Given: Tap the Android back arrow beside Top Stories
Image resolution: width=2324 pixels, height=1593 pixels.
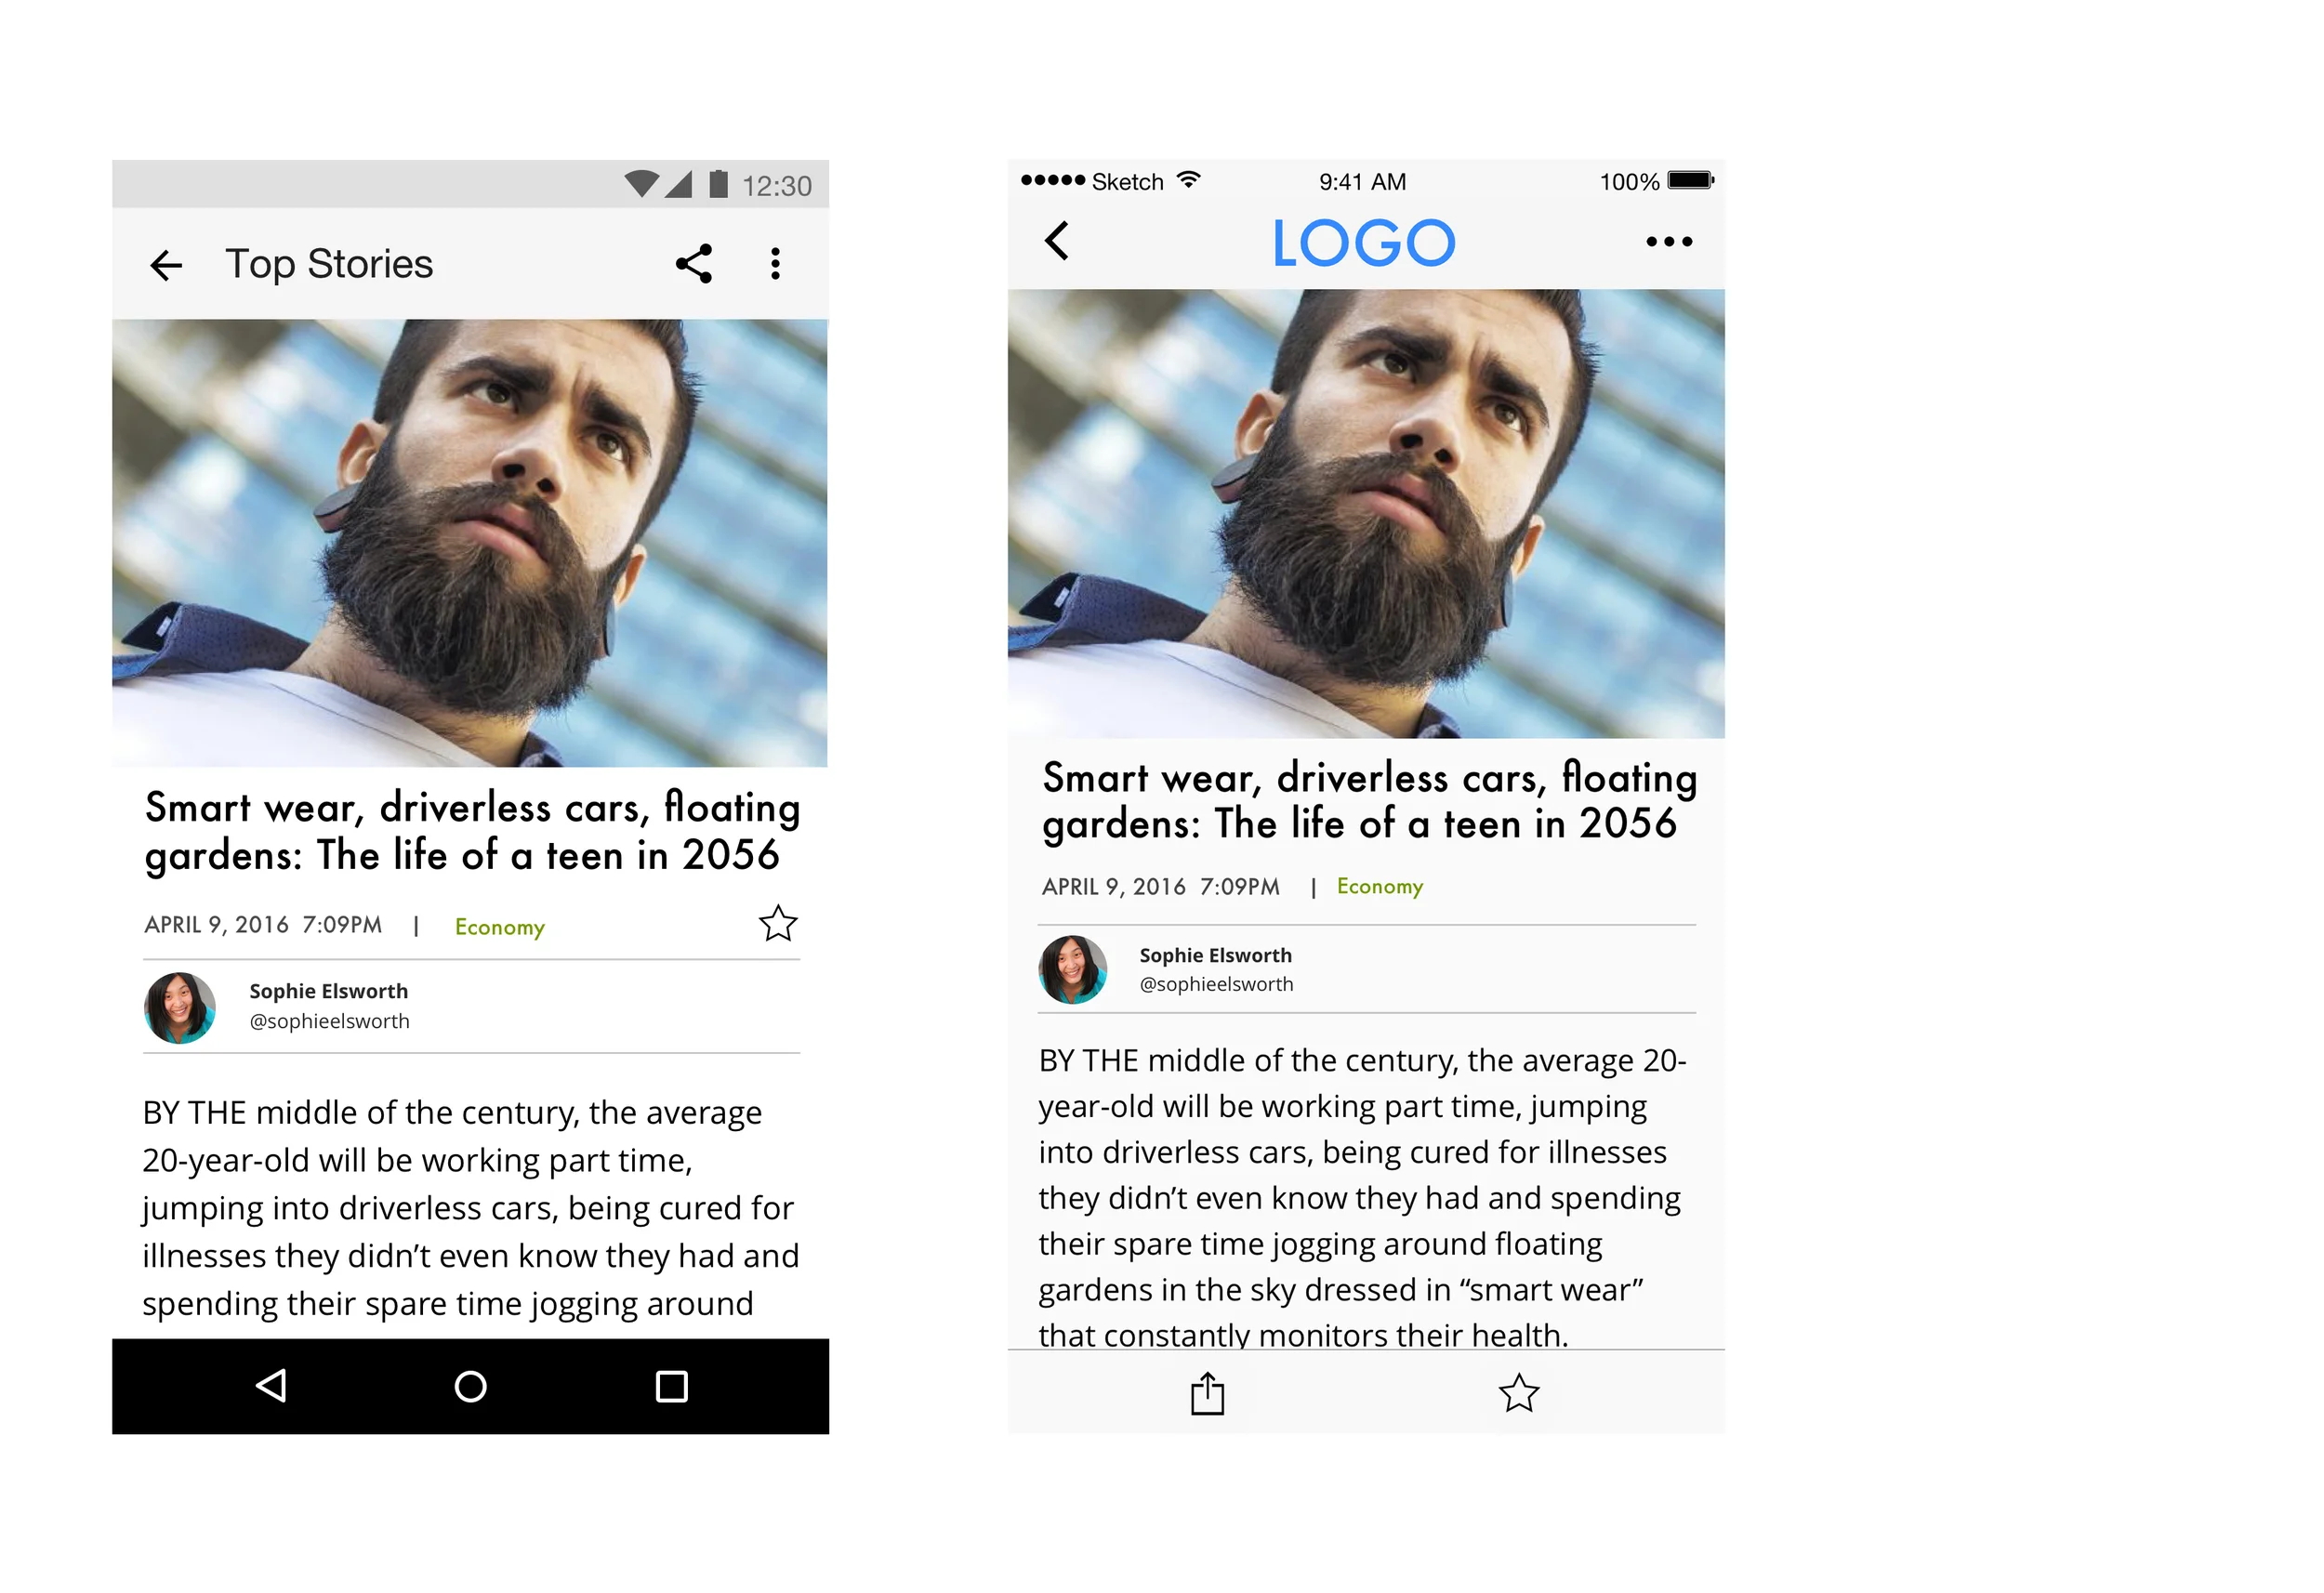Looking at the screenshot, I should [x=166, y=265].
